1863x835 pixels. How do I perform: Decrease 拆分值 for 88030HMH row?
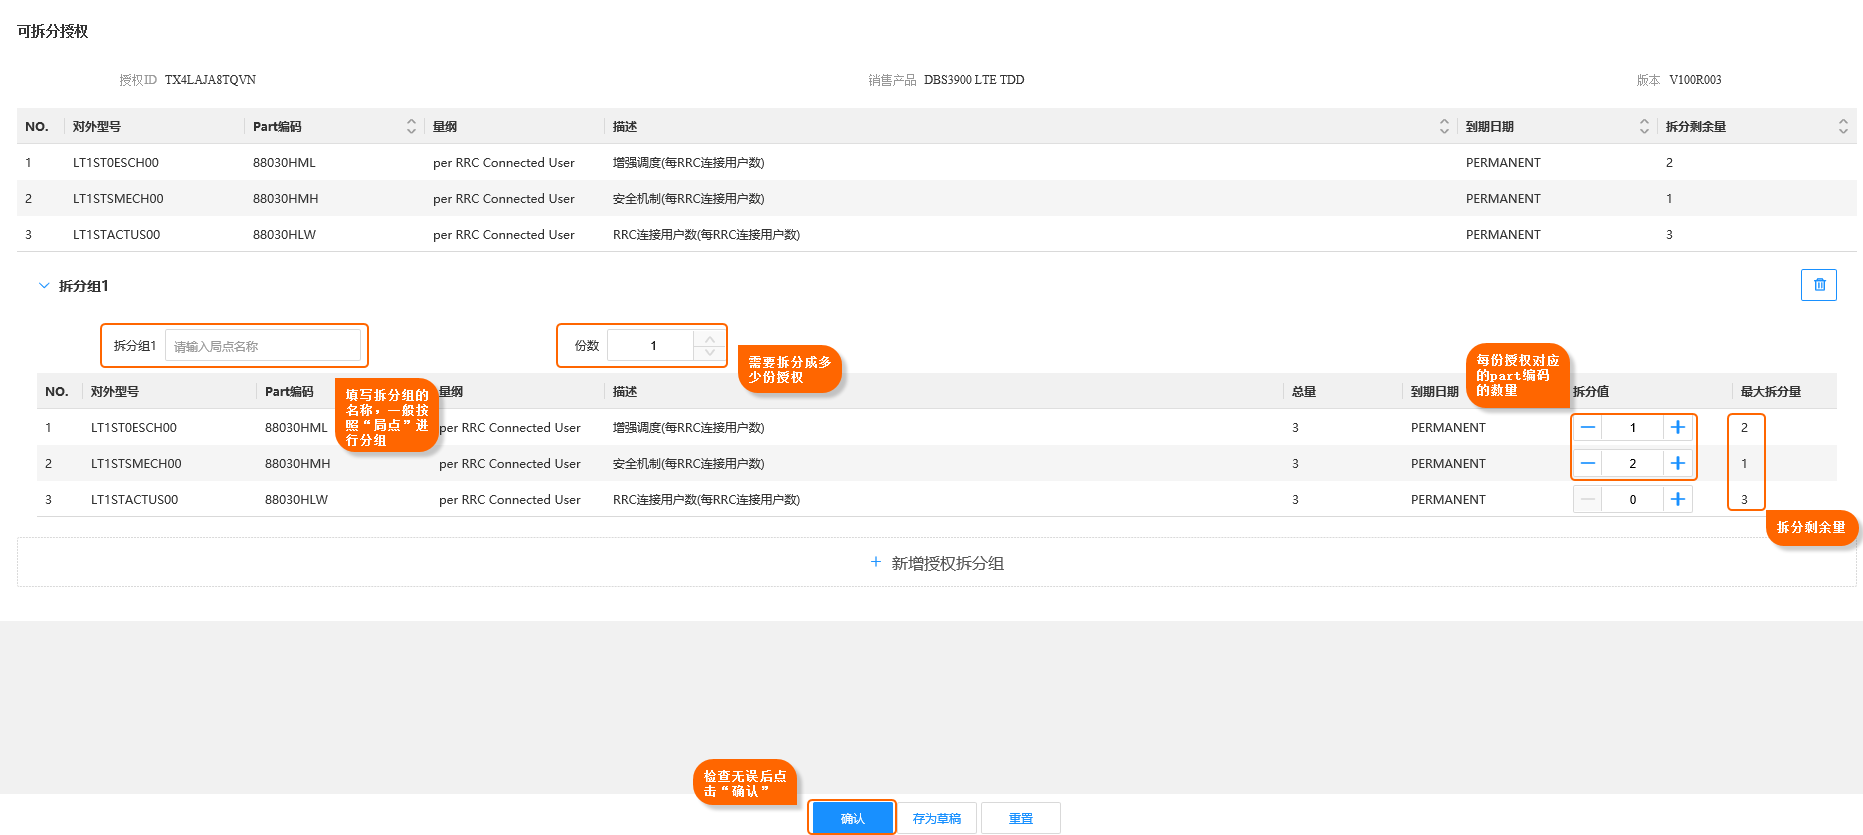coord(1588,464)
